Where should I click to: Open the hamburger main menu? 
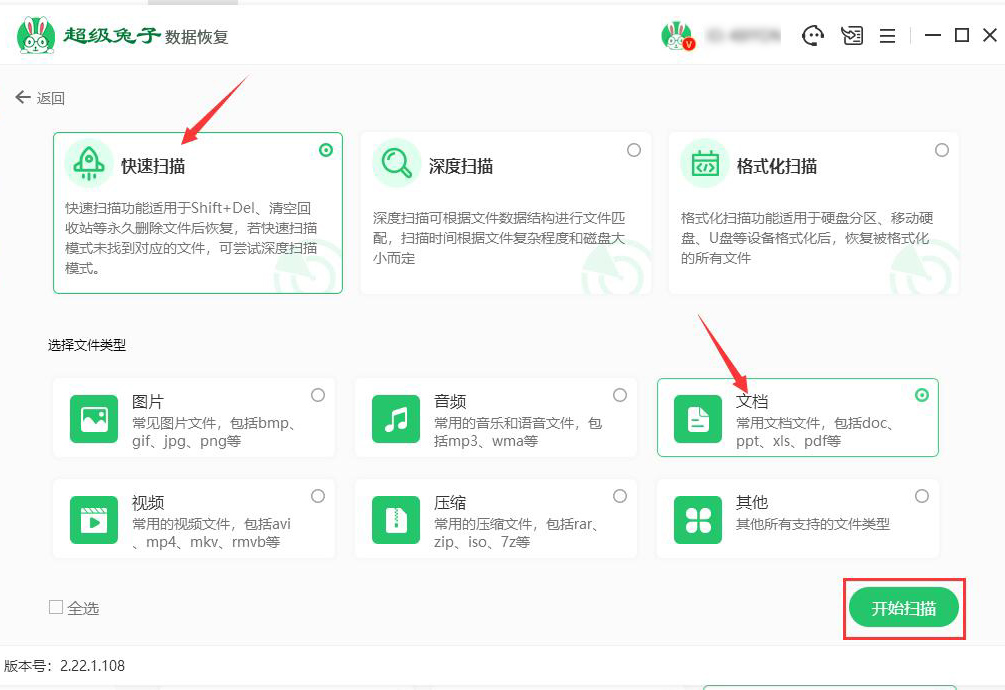(x=886, y=34)
